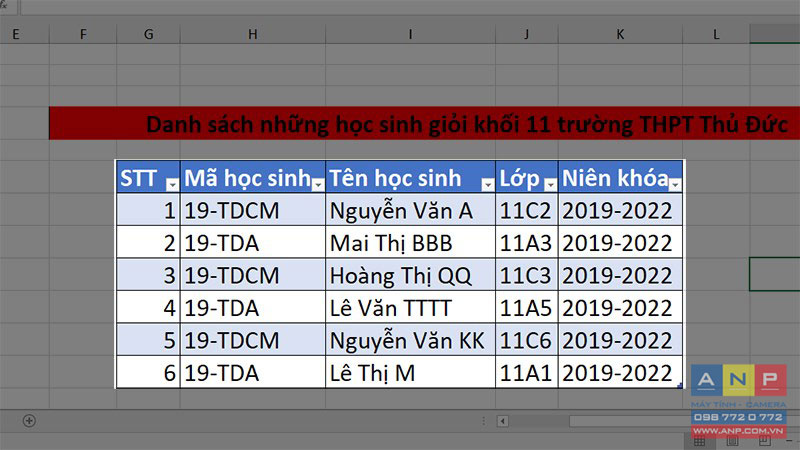Select the Niên khóa header cell
Image resolution: width=800 pixels, height=450 pixels.
(620, 177)
